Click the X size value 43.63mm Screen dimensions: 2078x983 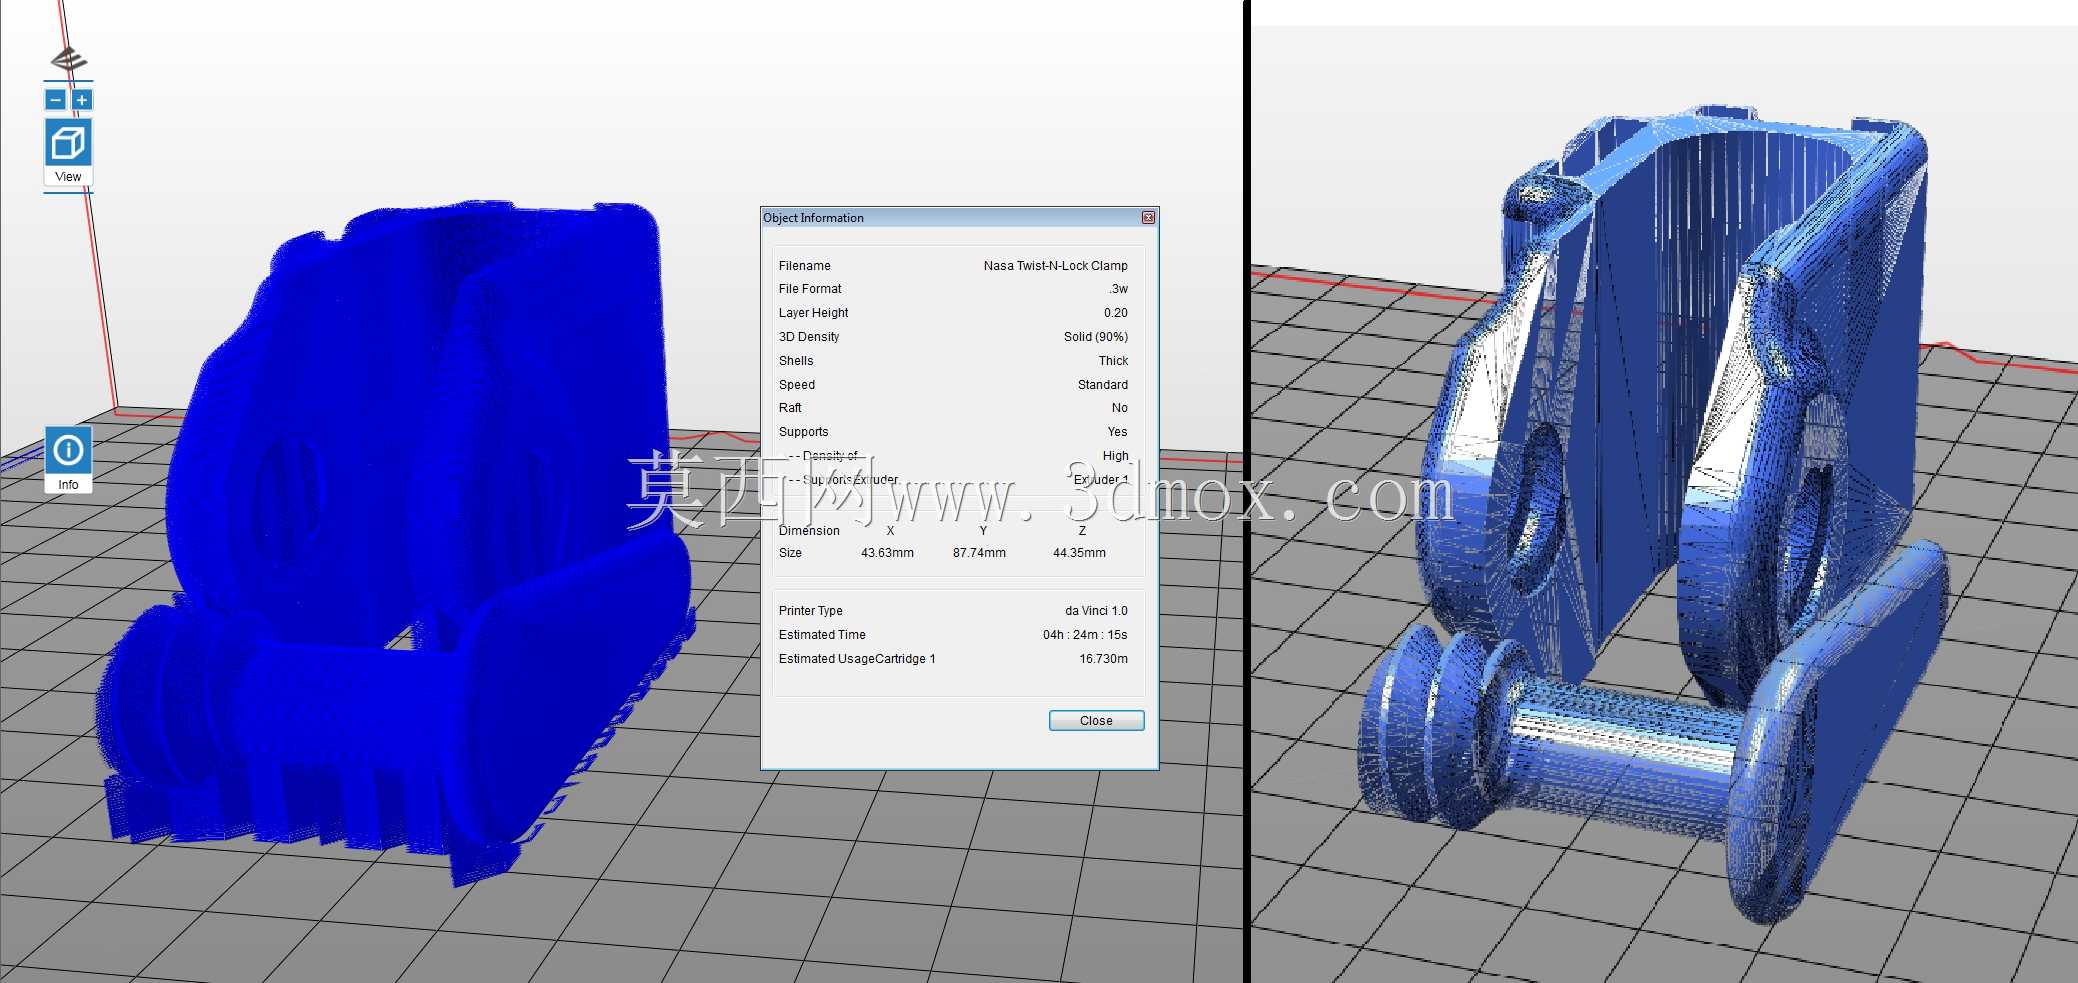(x=887, y=553)
